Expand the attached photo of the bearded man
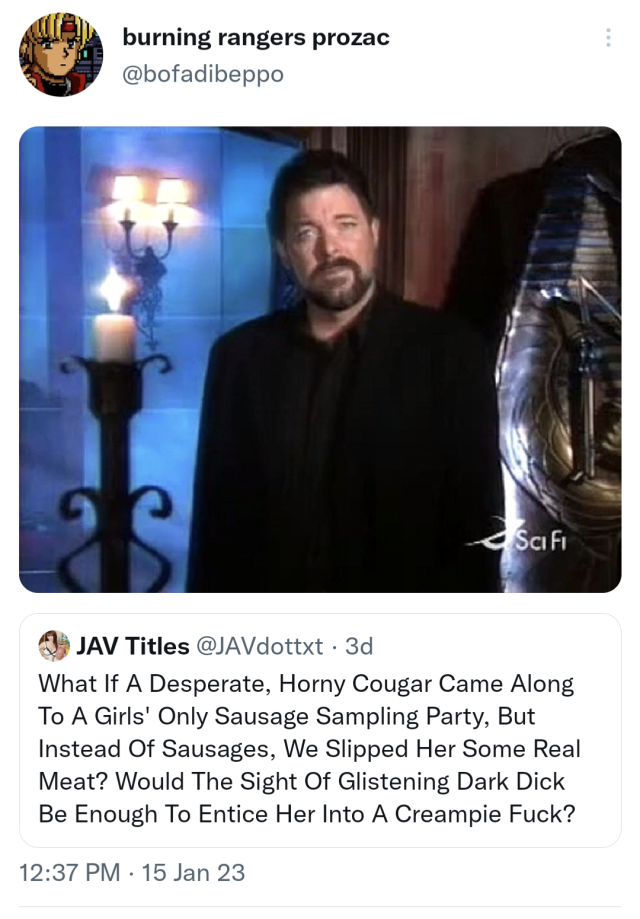640x919 pixels. (x=320, y=359)
